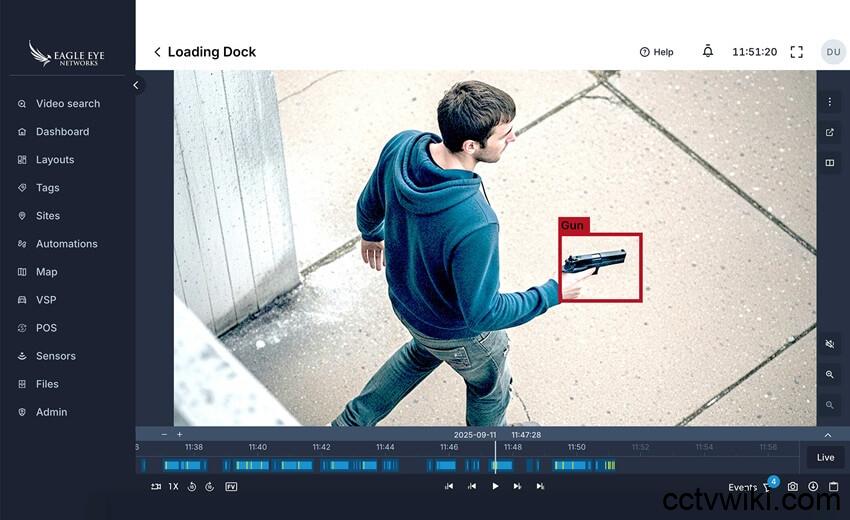
Task: Switch to Live view
Action: (x=825, y=458)
